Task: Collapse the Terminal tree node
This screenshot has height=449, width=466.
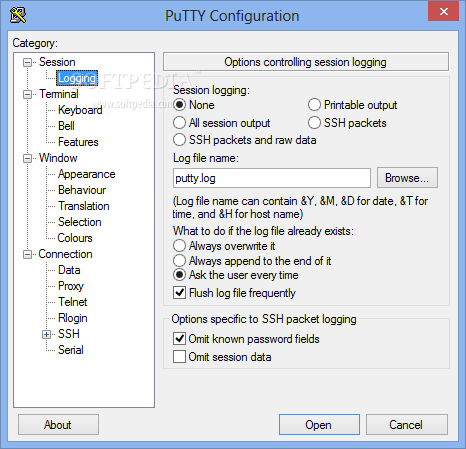Action: click(x=27, y=94)
